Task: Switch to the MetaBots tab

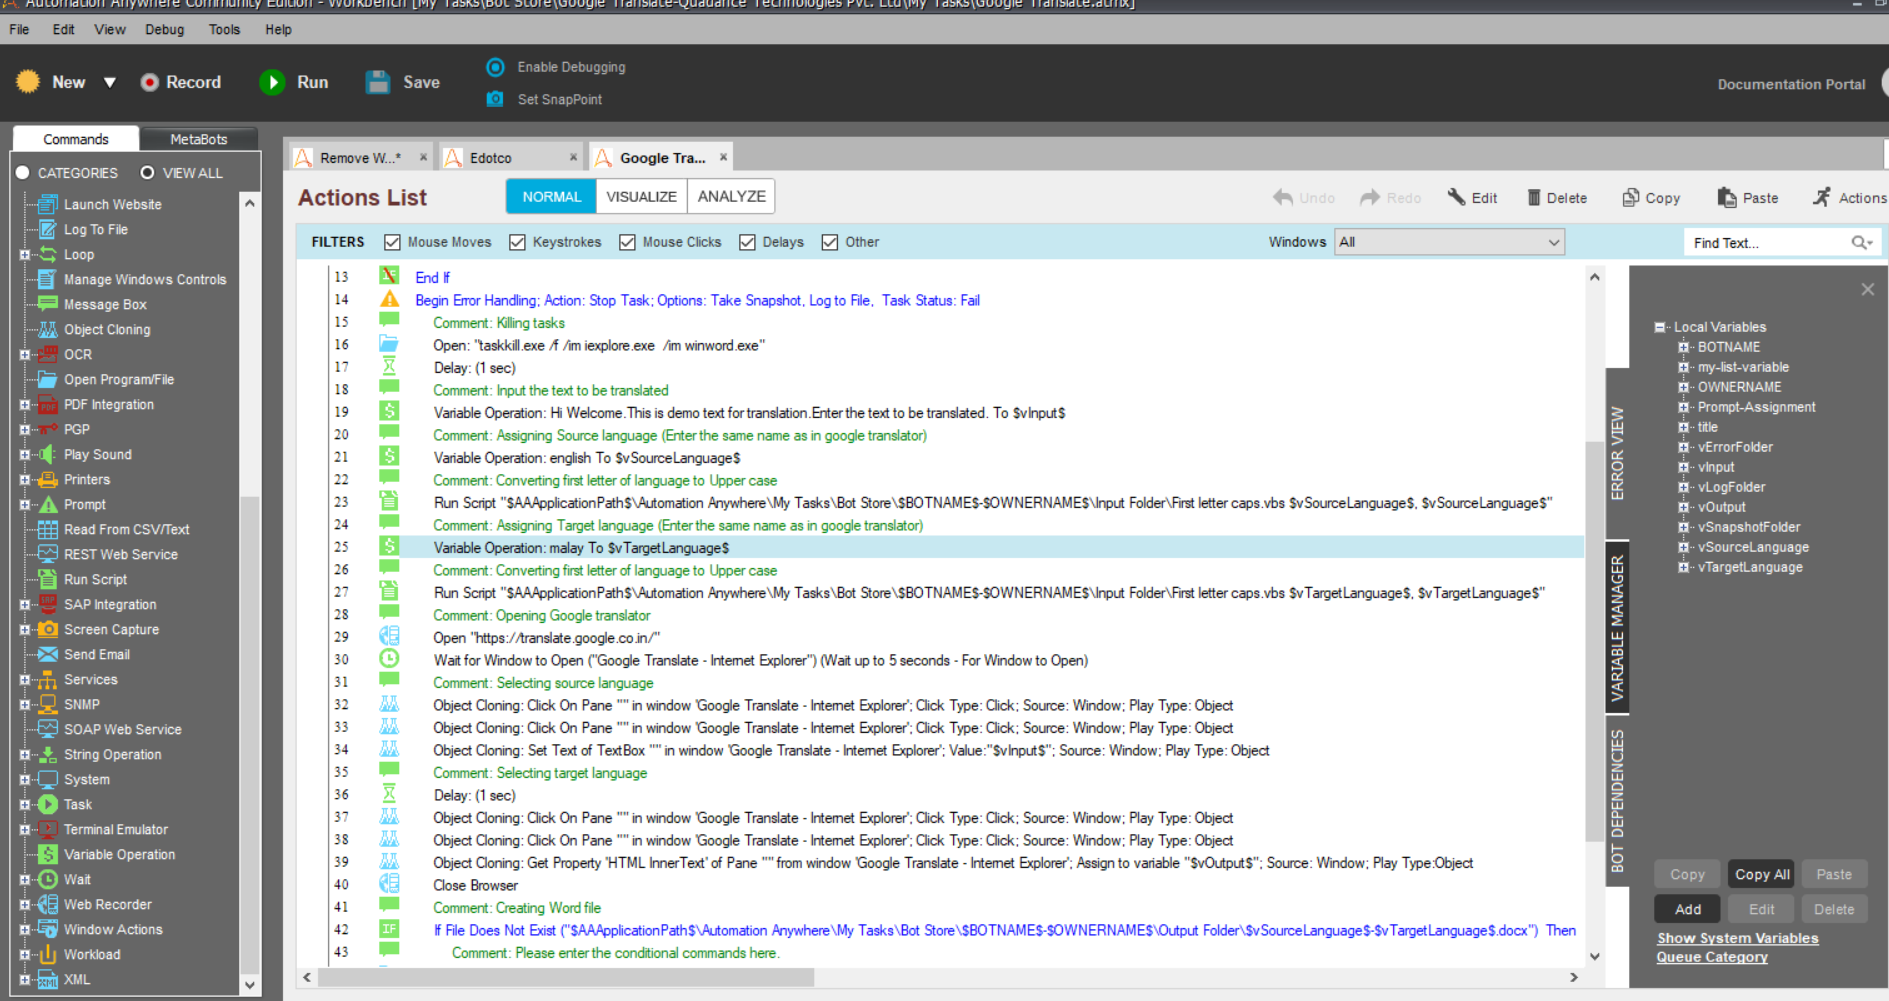Action: coord(198,139)
